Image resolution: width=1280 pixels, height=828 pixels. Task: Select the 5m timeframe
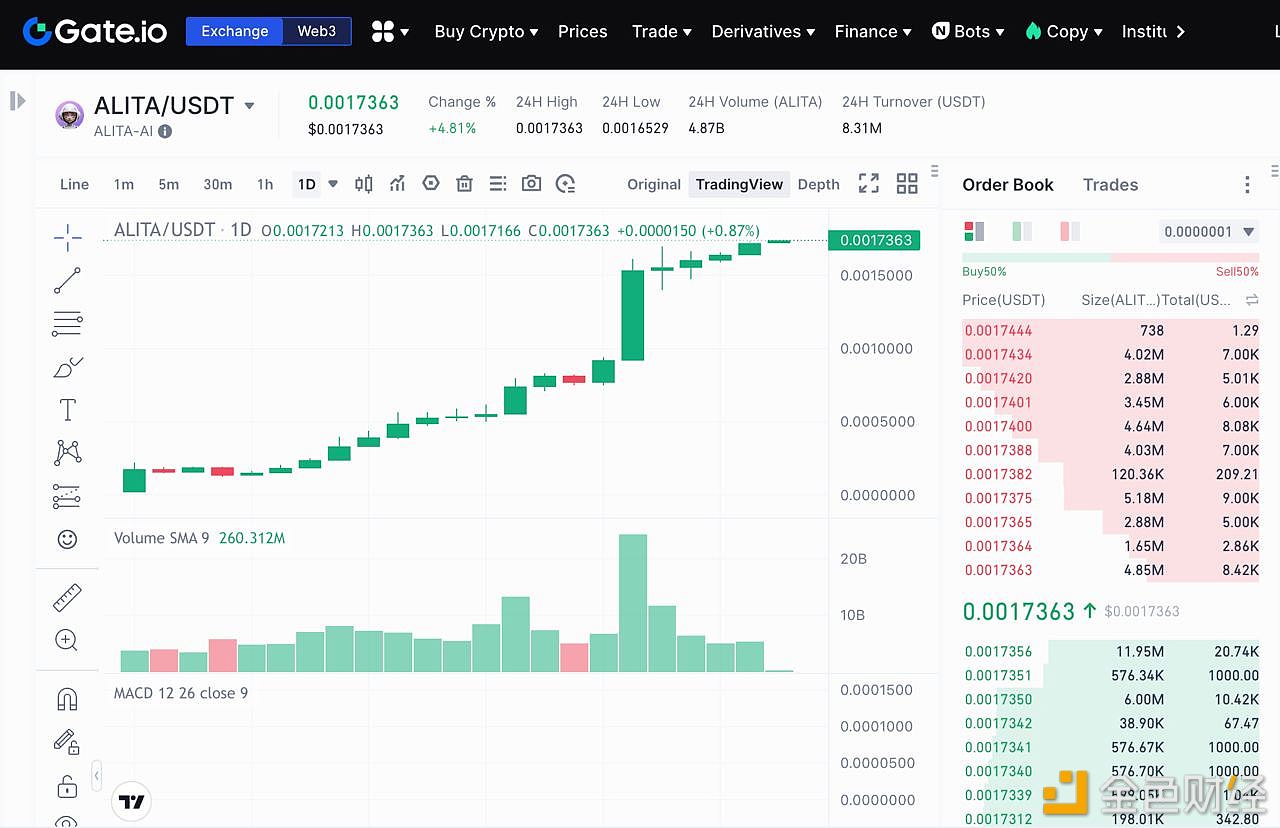pos(168,184)
